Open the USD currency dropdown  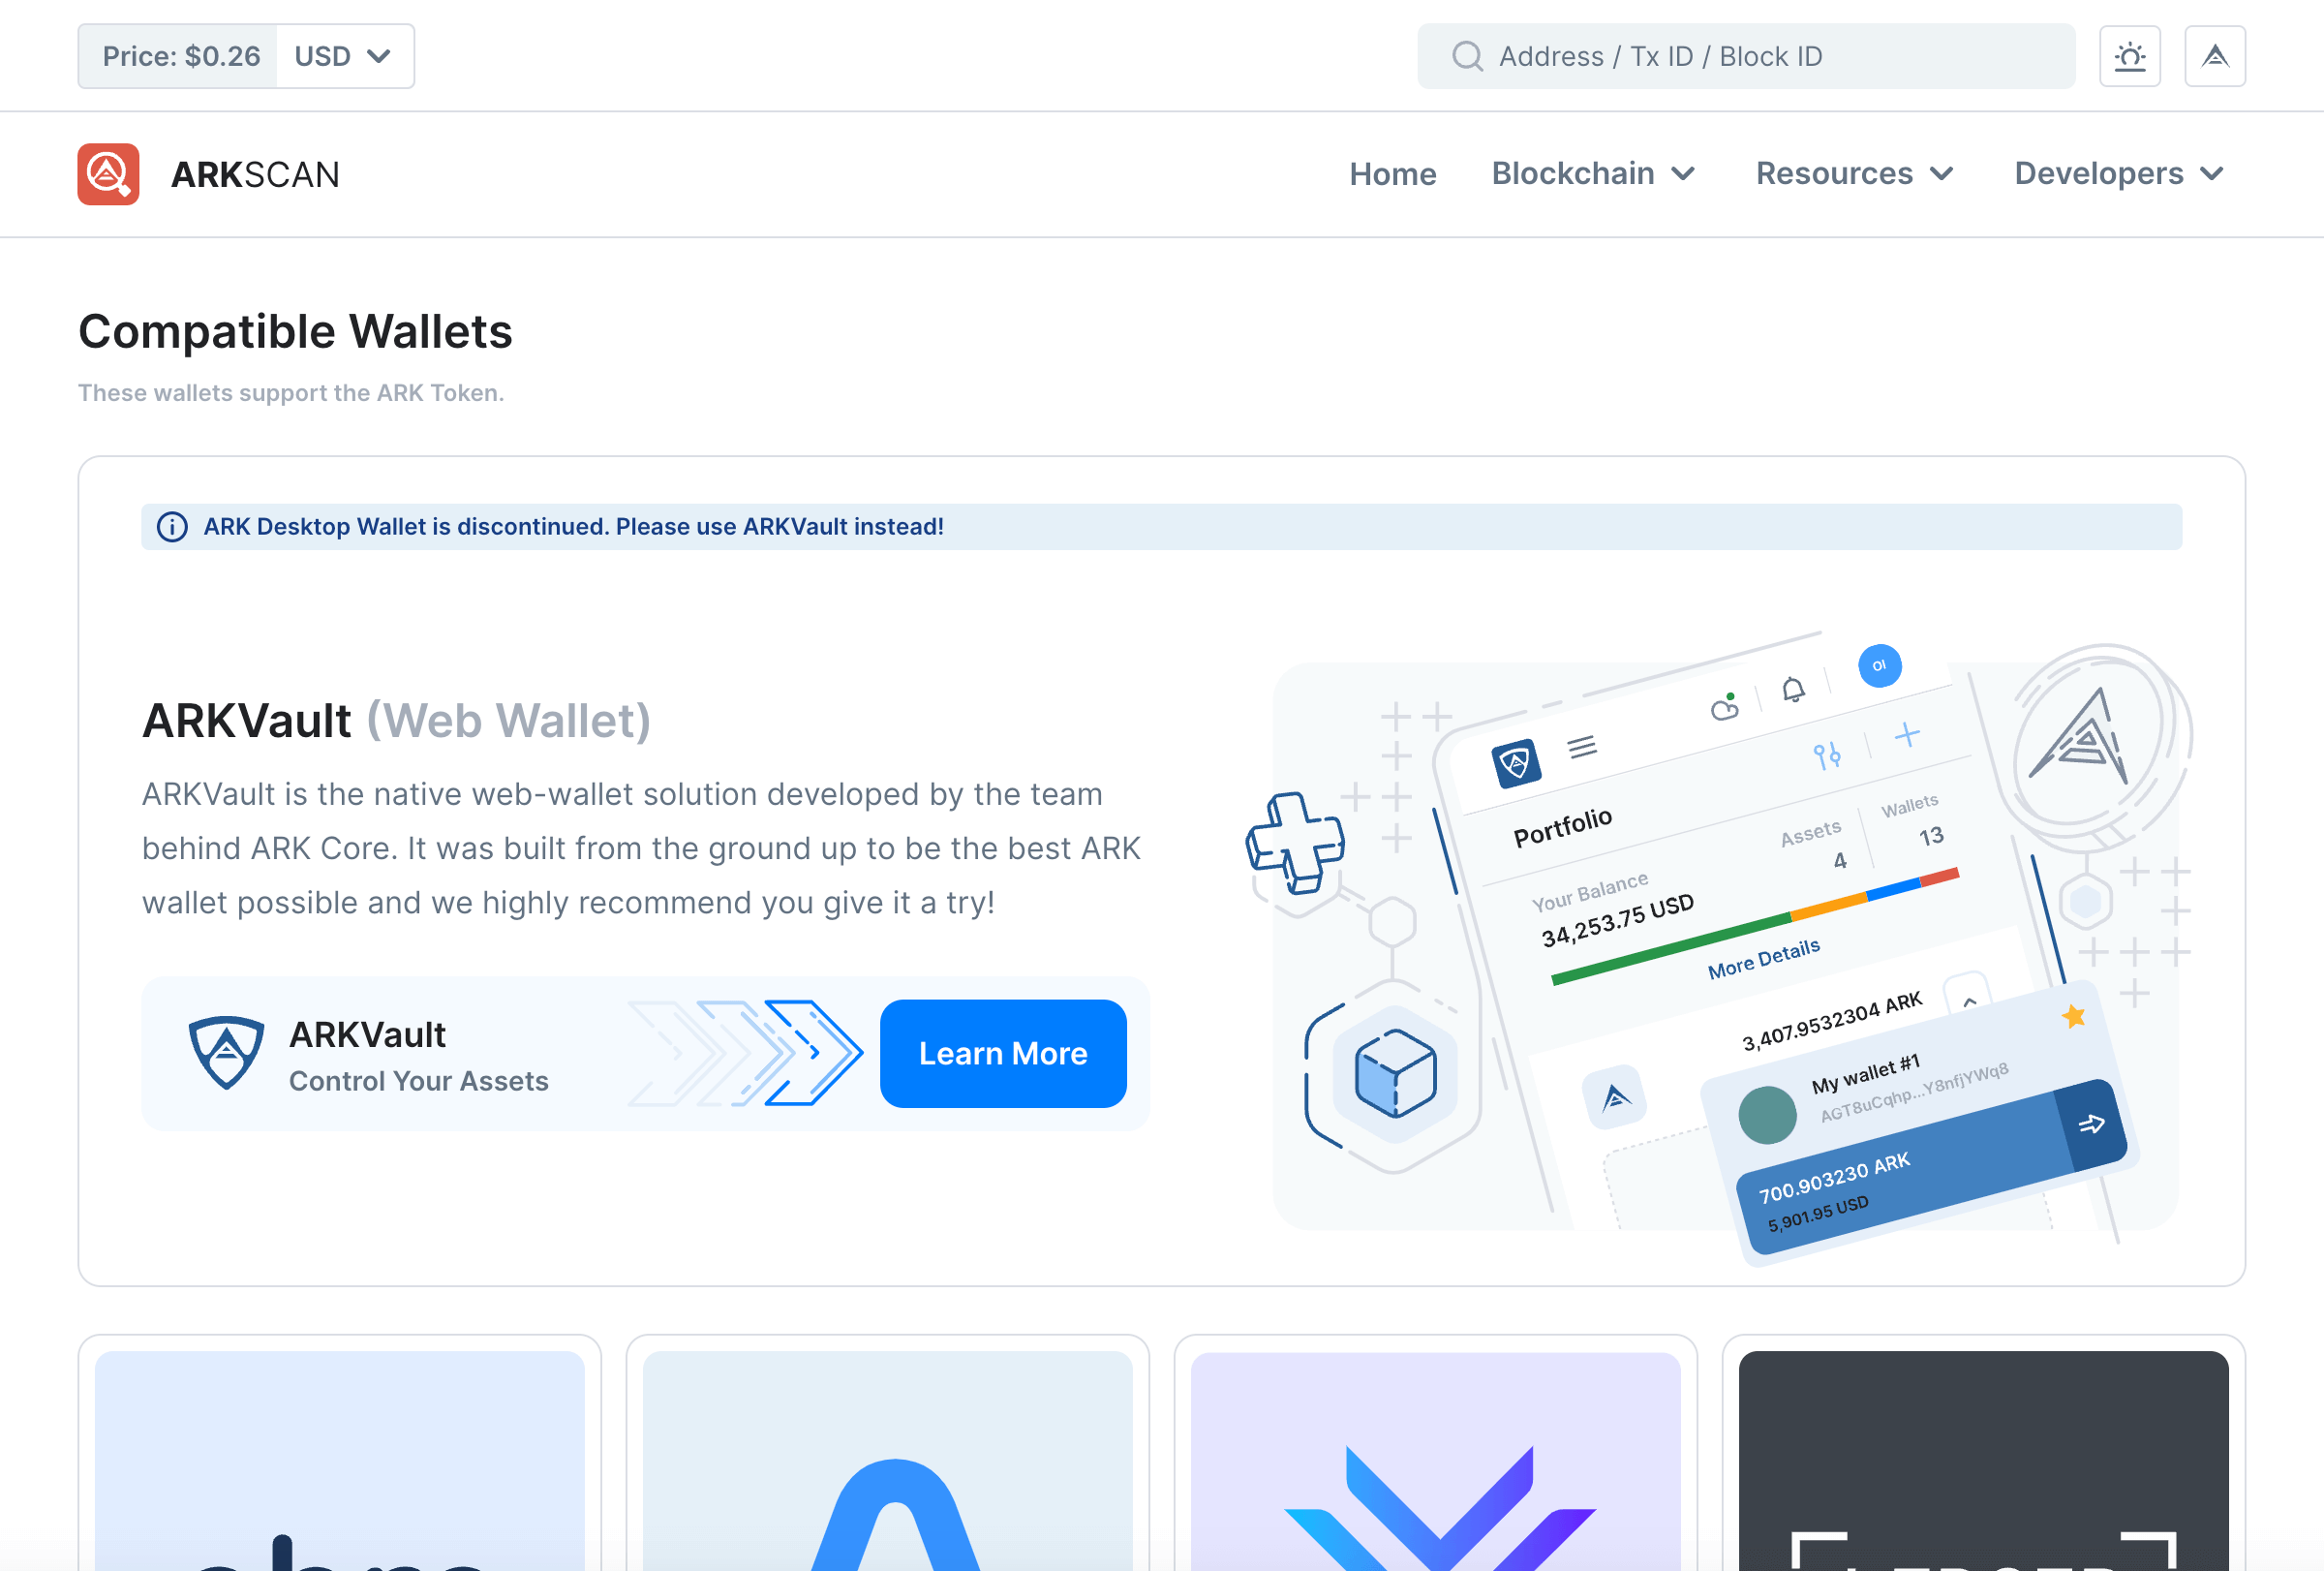tap(344, 56)
